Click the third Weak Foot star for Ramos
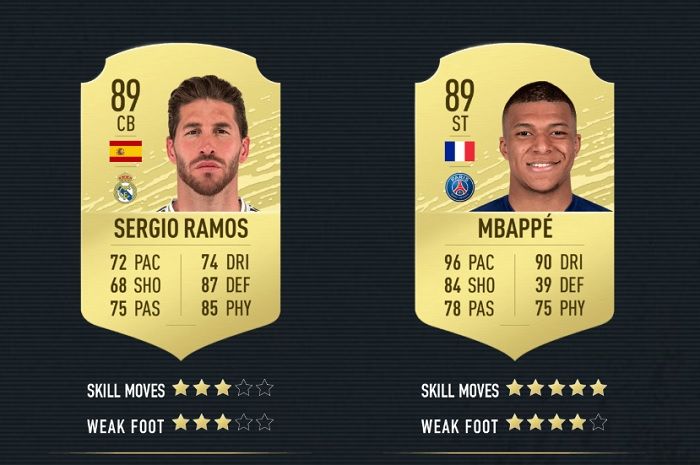This screenshot has width=700, height=465. click(x=223, y=422)
